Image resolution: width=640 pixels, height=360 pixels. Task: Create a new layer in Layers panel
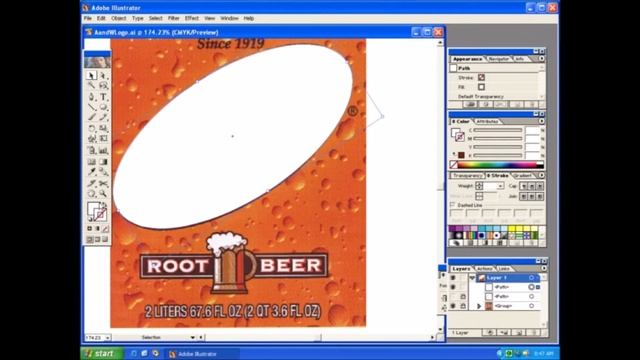pos(519,333)
